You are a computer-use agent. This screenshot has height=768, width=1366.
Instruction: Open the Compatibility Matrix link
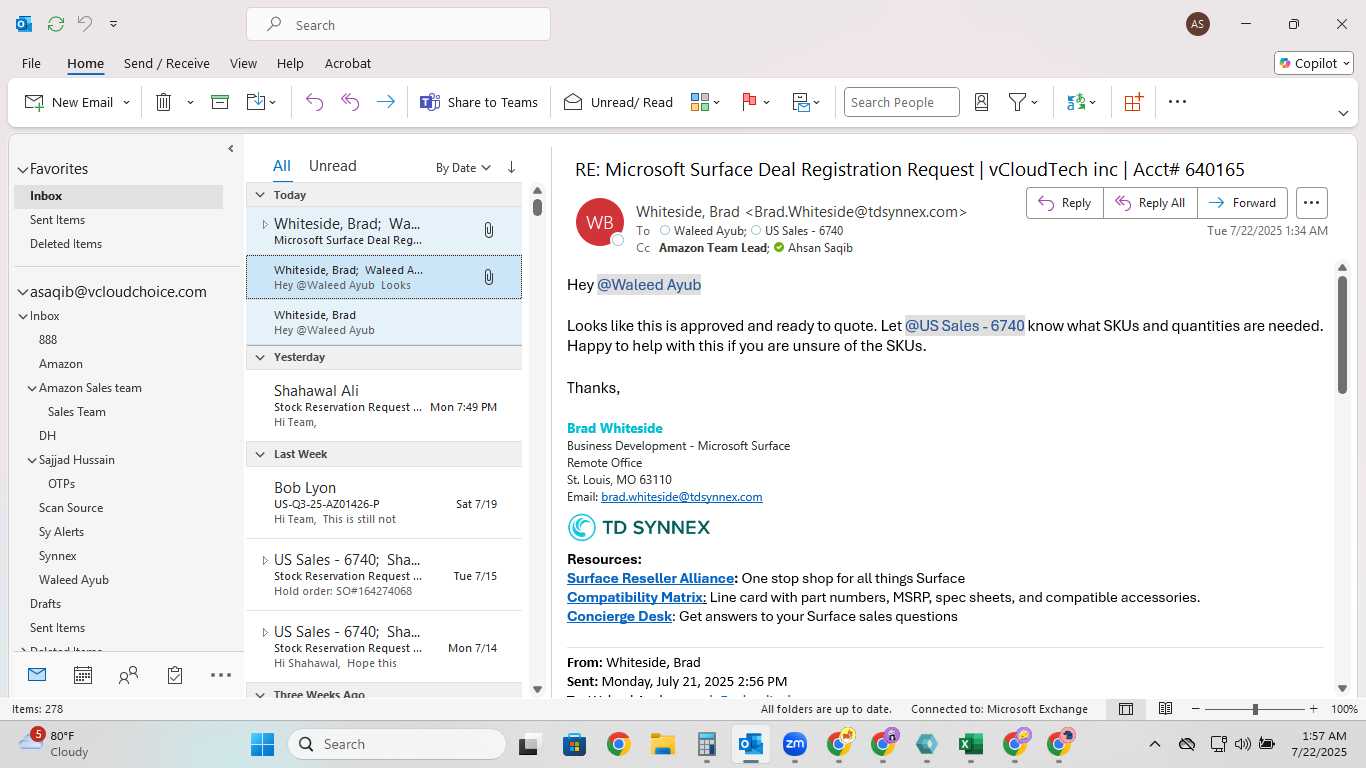pos(637,598)
